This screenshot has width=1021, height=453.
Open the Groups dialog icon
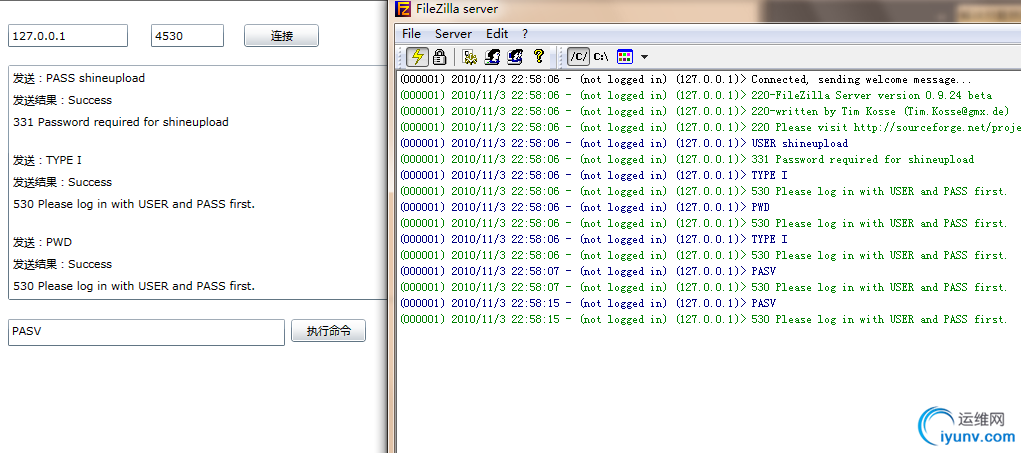pyautogui.click(x=515, y=57)
